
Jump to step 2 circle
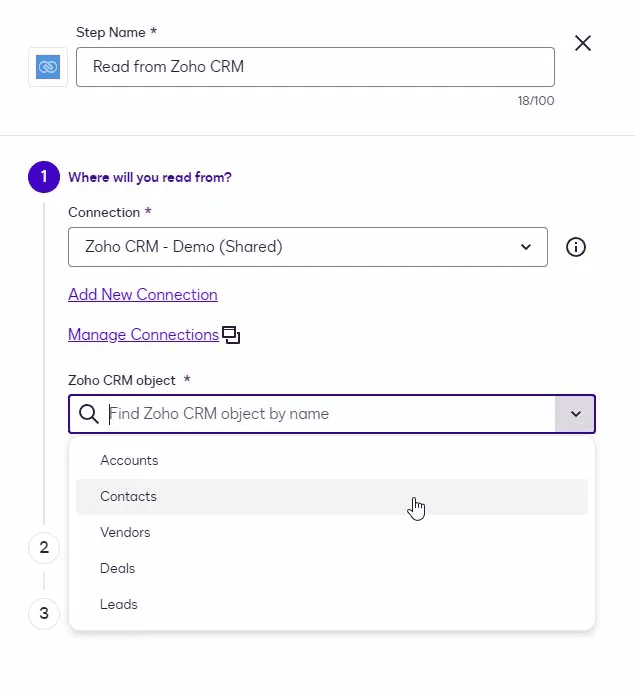pos(43,547)
